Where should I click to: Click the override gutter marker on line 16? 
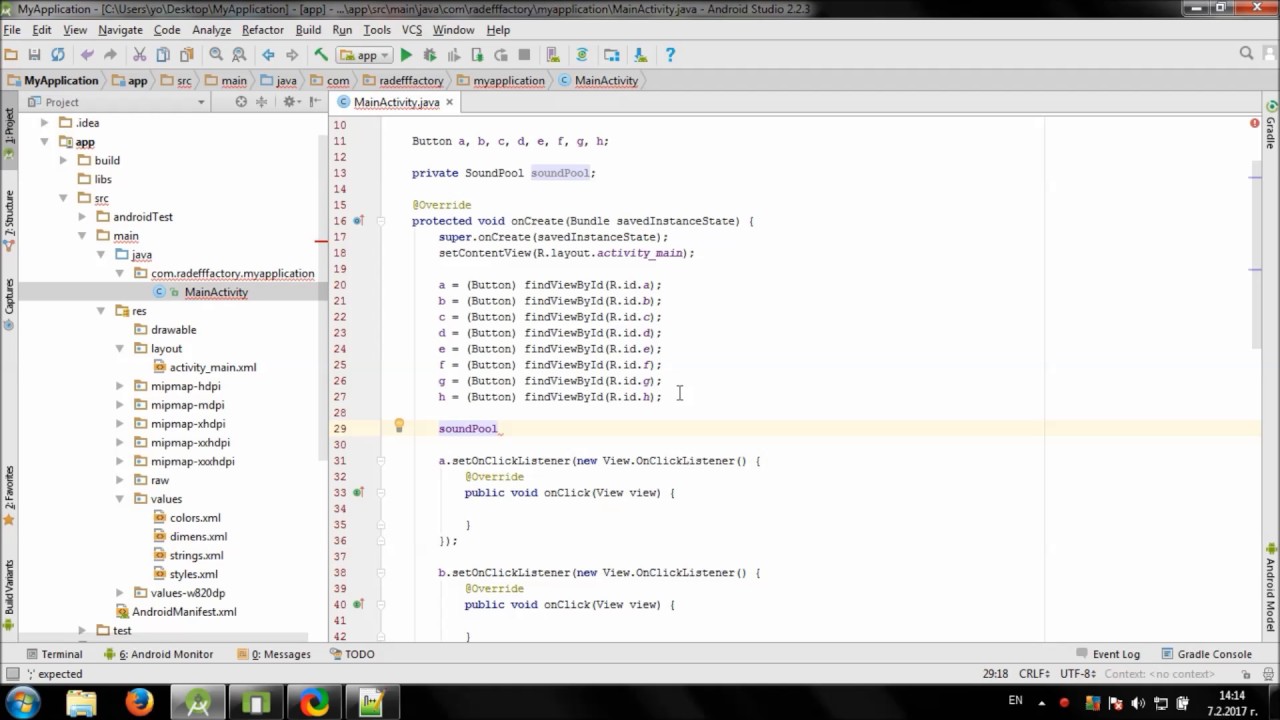(358, 221)
